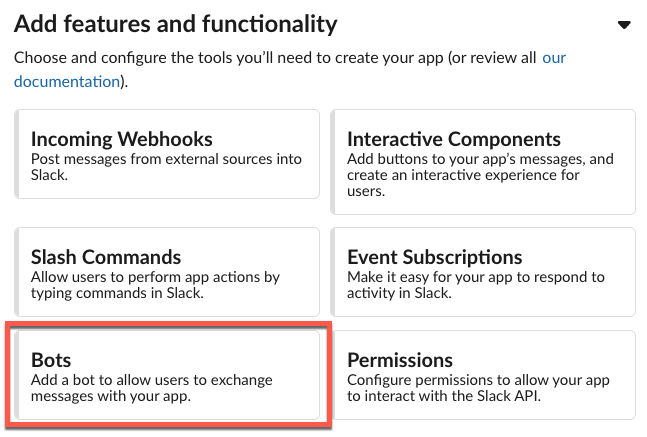Click the "Bots" title text
Screen dimensions: 647x437
click(x=51, y=359)
